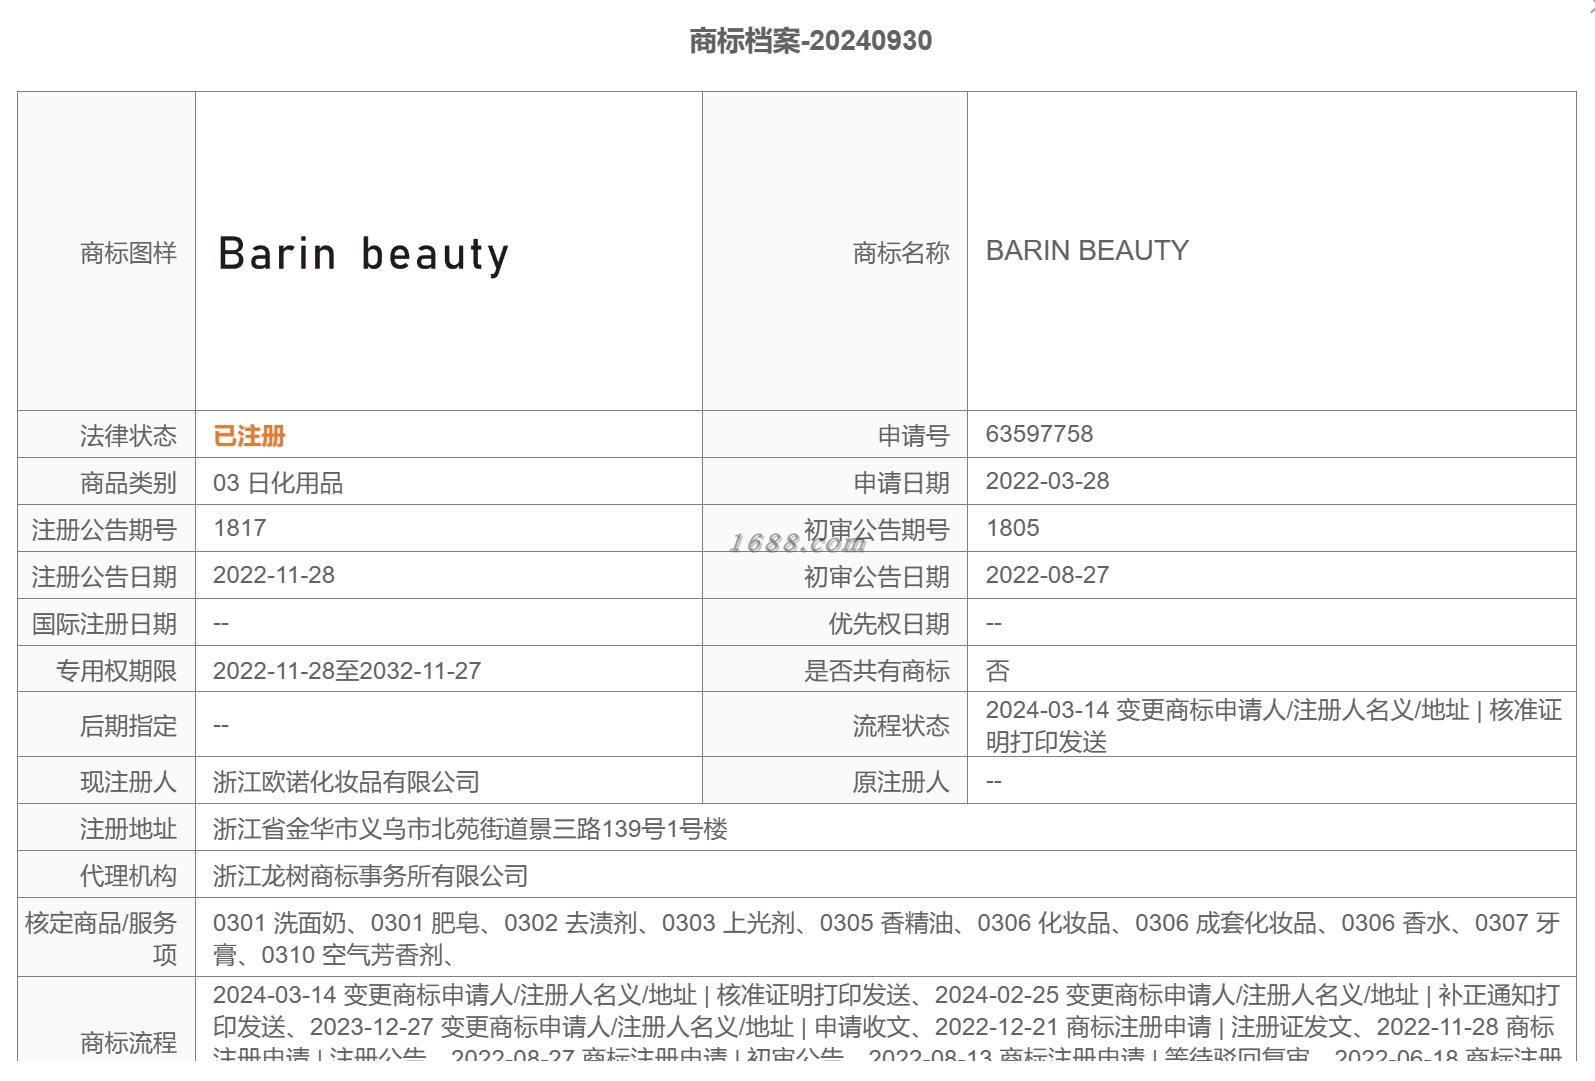Click the 商品类别 label
This screenshot has width=1595, height=1081.
click(128, 483)
